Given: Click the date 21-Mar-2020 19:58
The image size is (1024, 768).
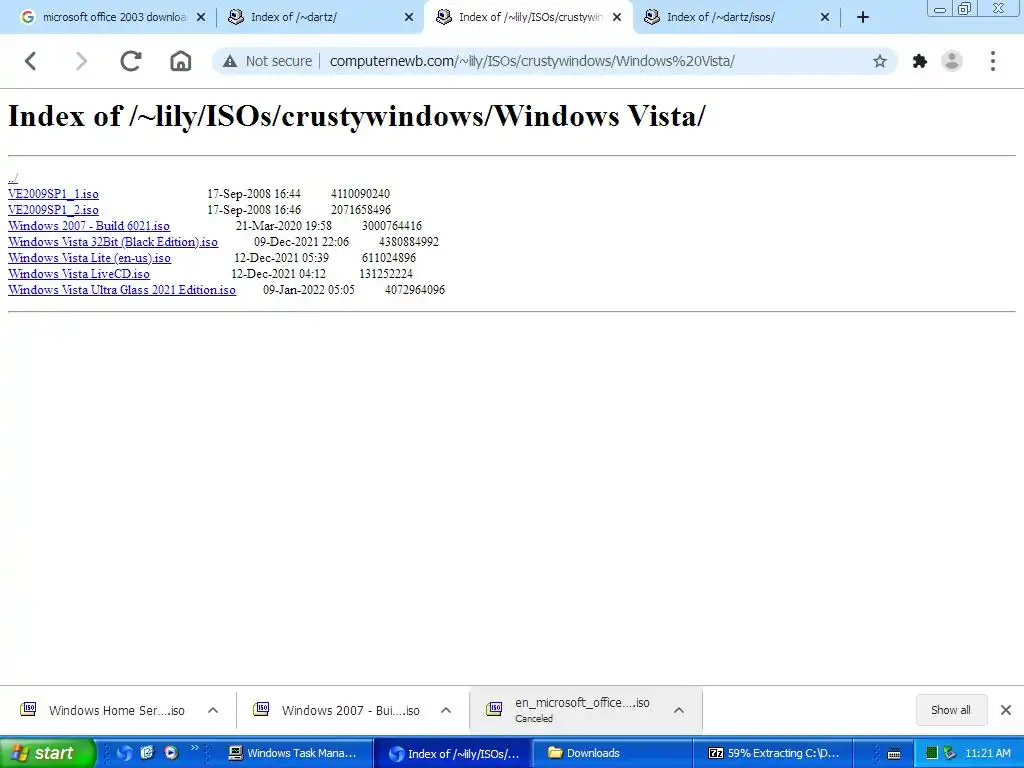Looking at the screenshot, I should tap(283, 226).
